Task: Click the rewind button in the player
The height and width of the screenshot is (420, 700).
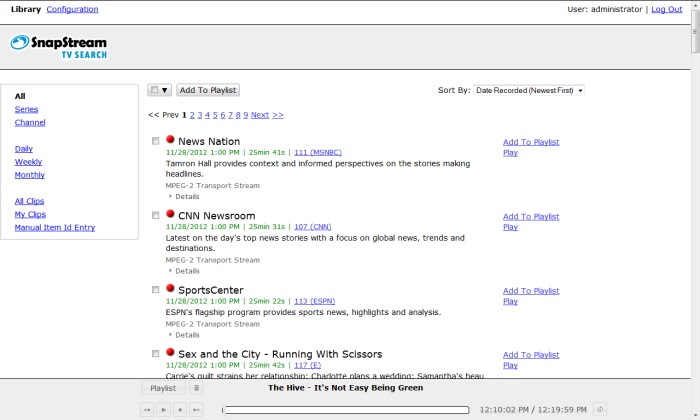Action: [x=147, y=409]
